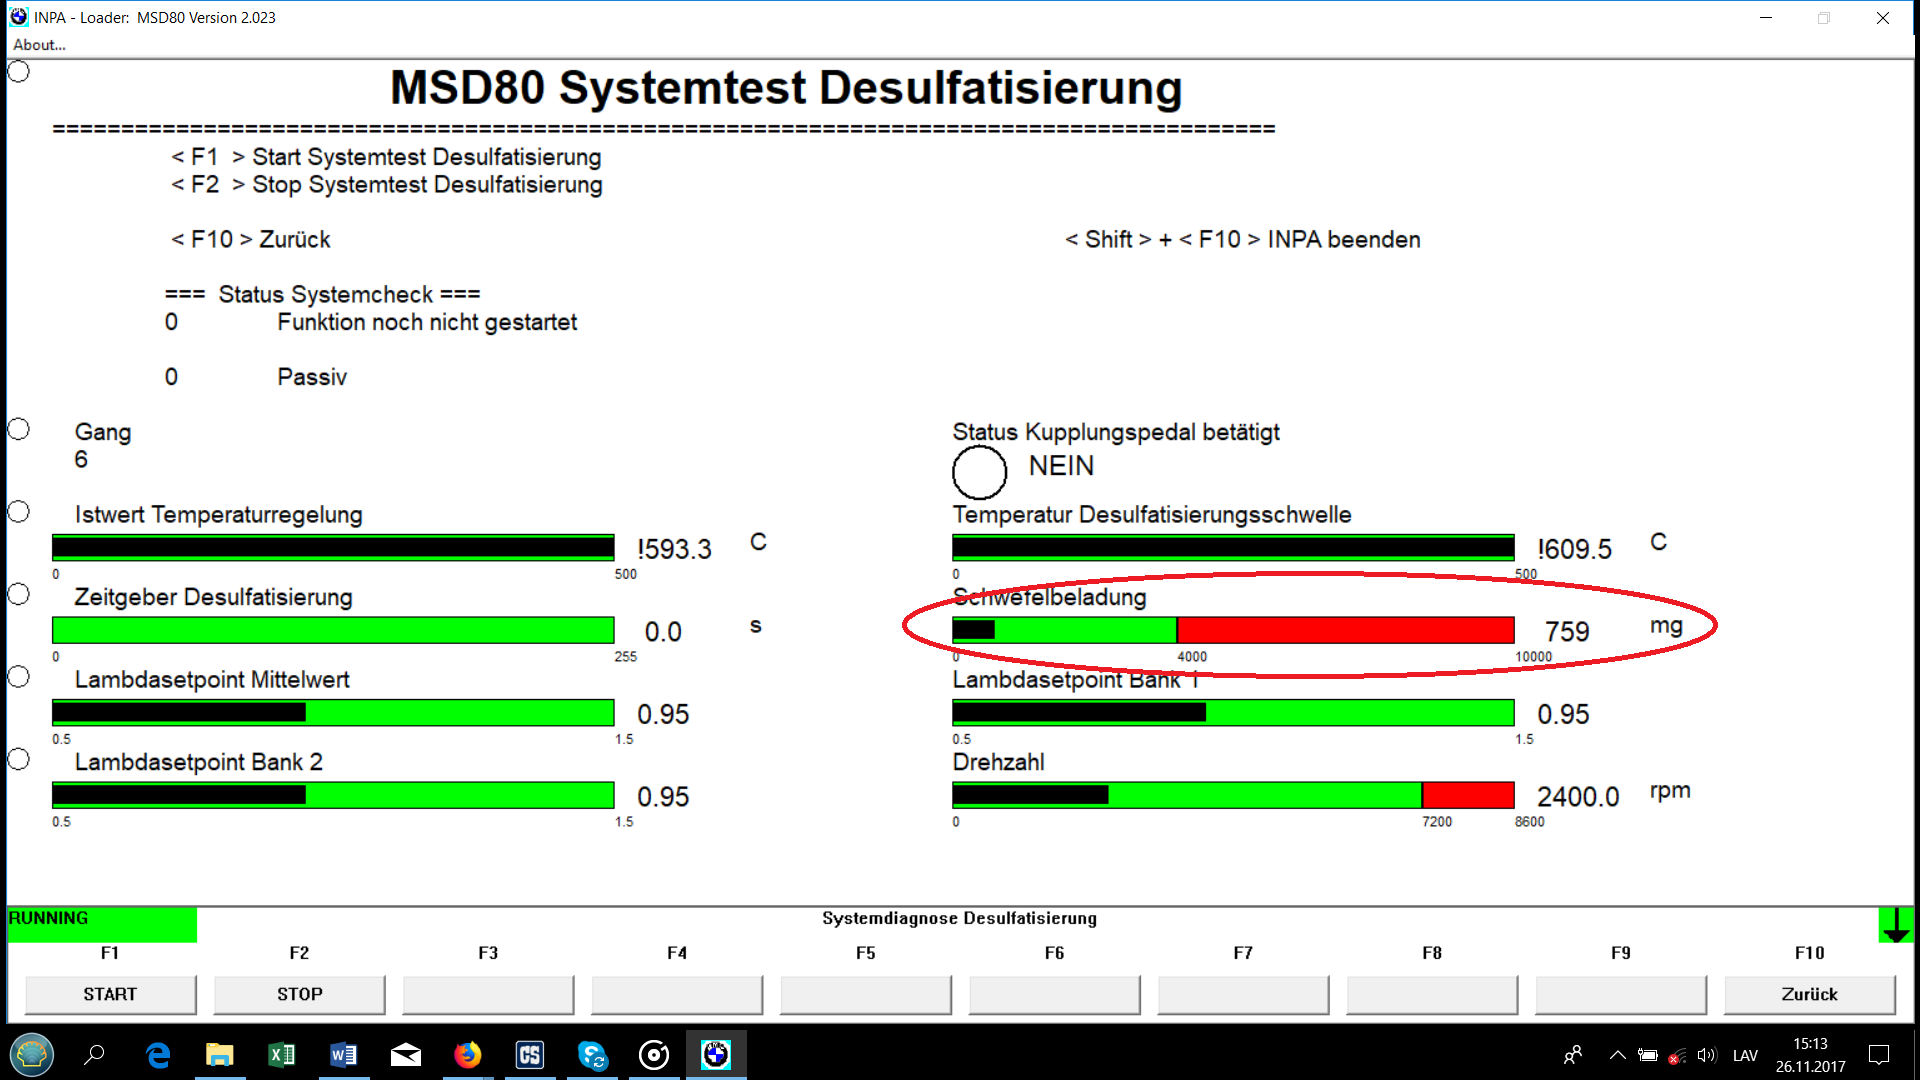Click the empty F9 function button
Image resolution: width=1920 pixels, height=1080 pixels.
[x=1621, y=994]
